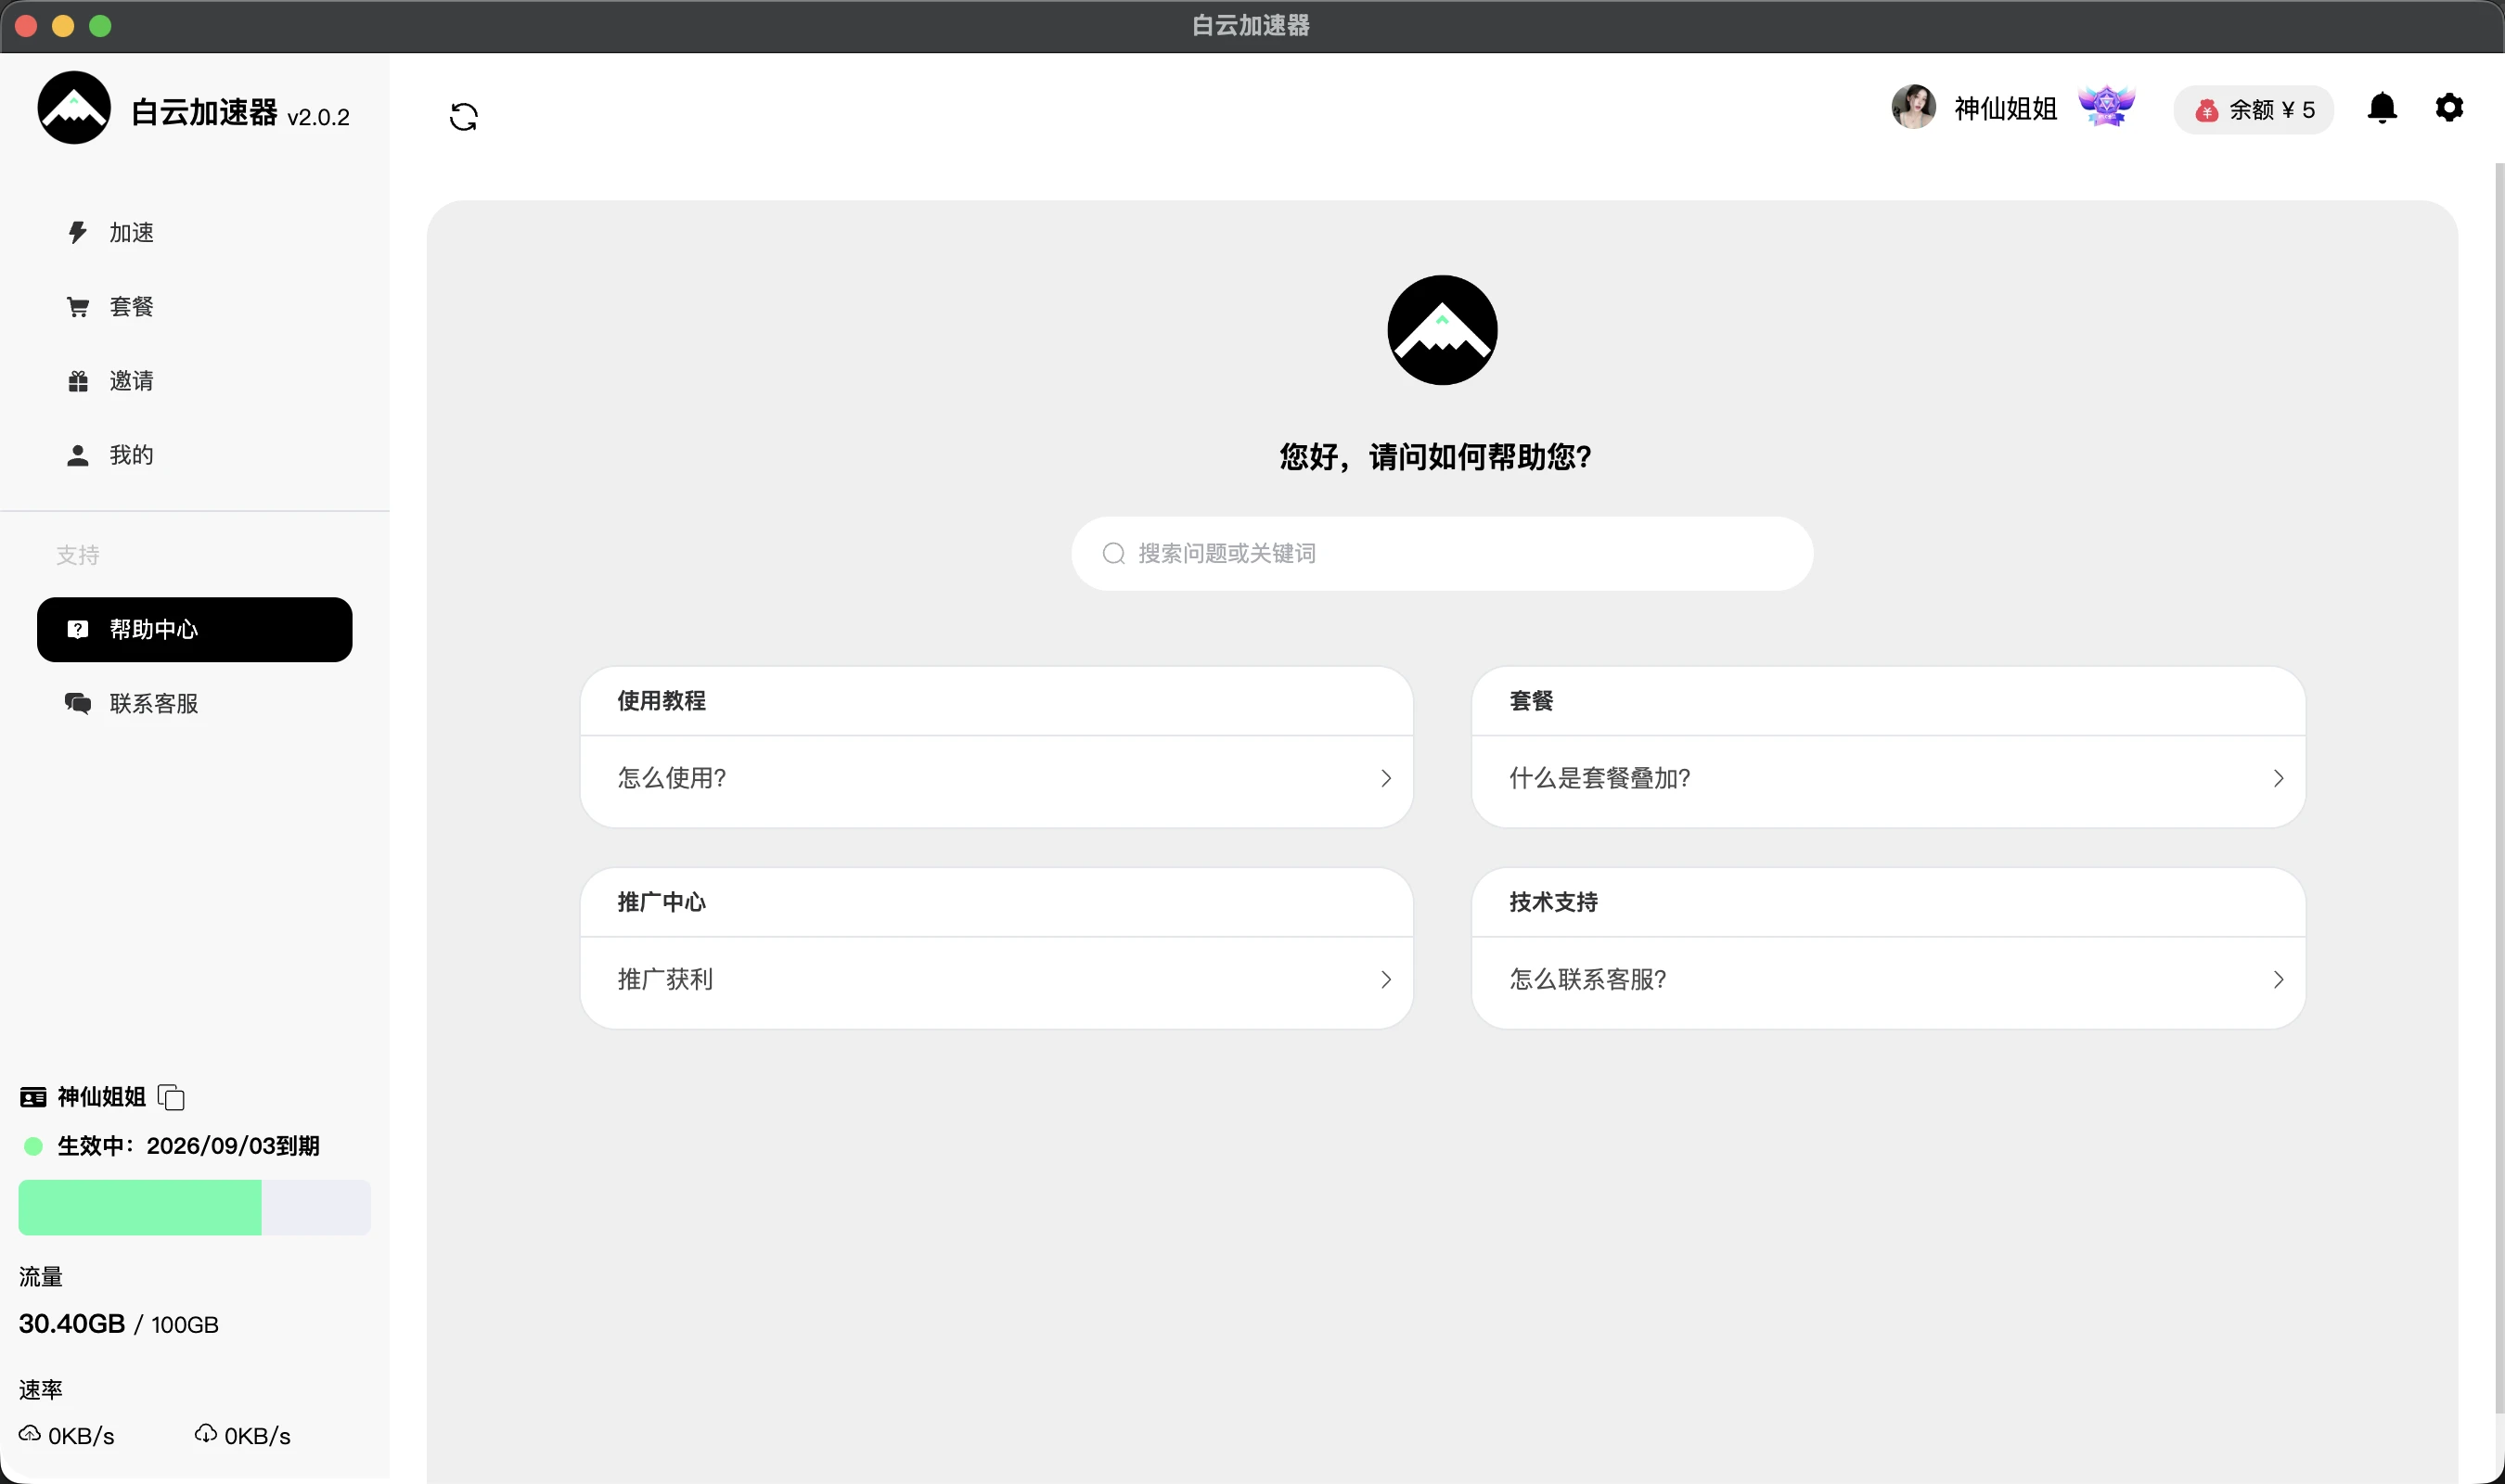This screenshot has width=2505, height=1484.
Task: Open the notifications bell
Action: [x=2382, y=108]
